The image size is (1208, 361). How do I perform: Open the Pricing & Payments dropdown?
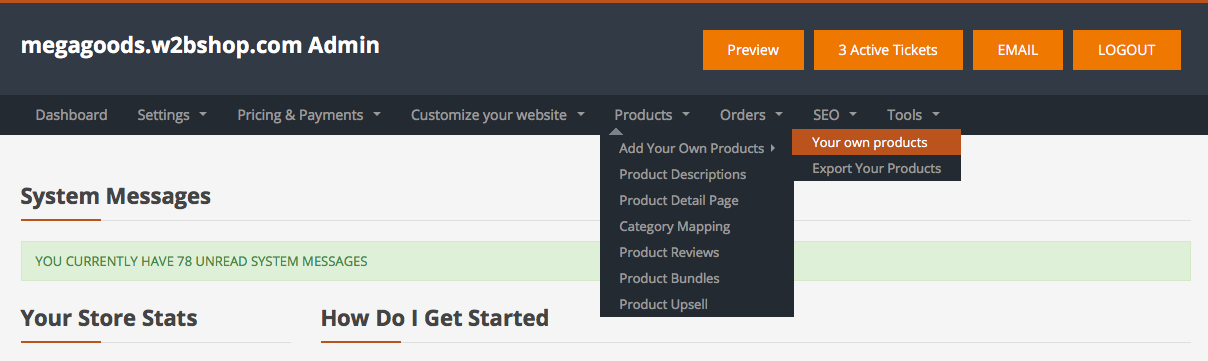click(309, 115)
